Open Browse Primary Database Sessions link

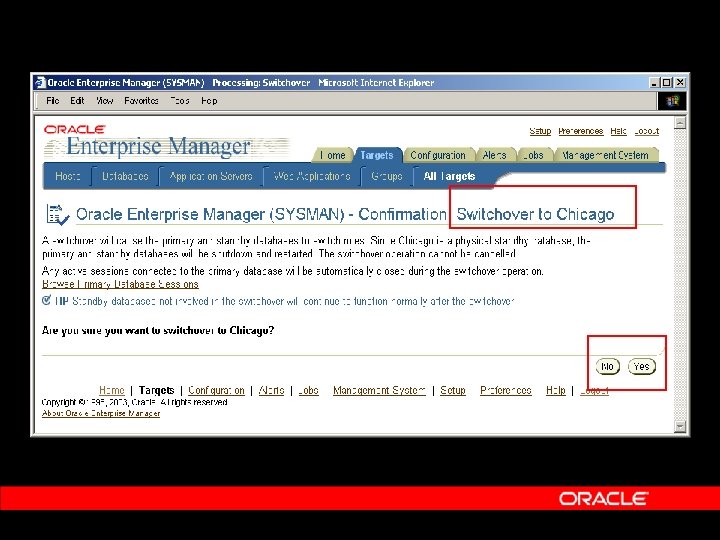coord(120,284)
